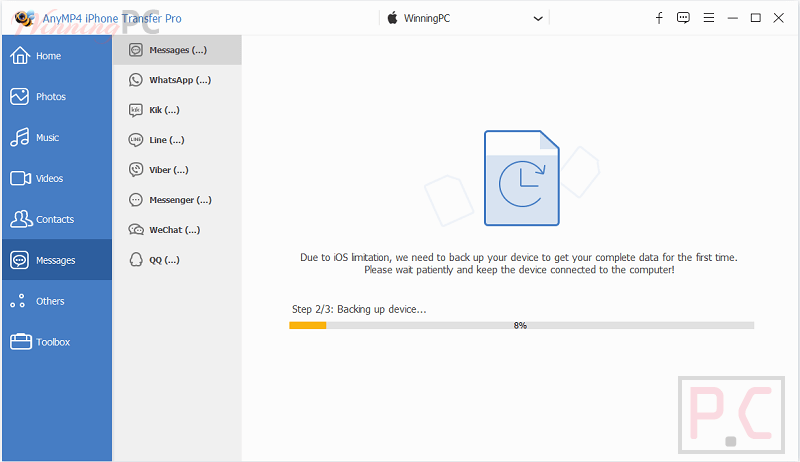Click the 'Due to iOS limitation' message
The image size is (800, 462).
(519, 258)
